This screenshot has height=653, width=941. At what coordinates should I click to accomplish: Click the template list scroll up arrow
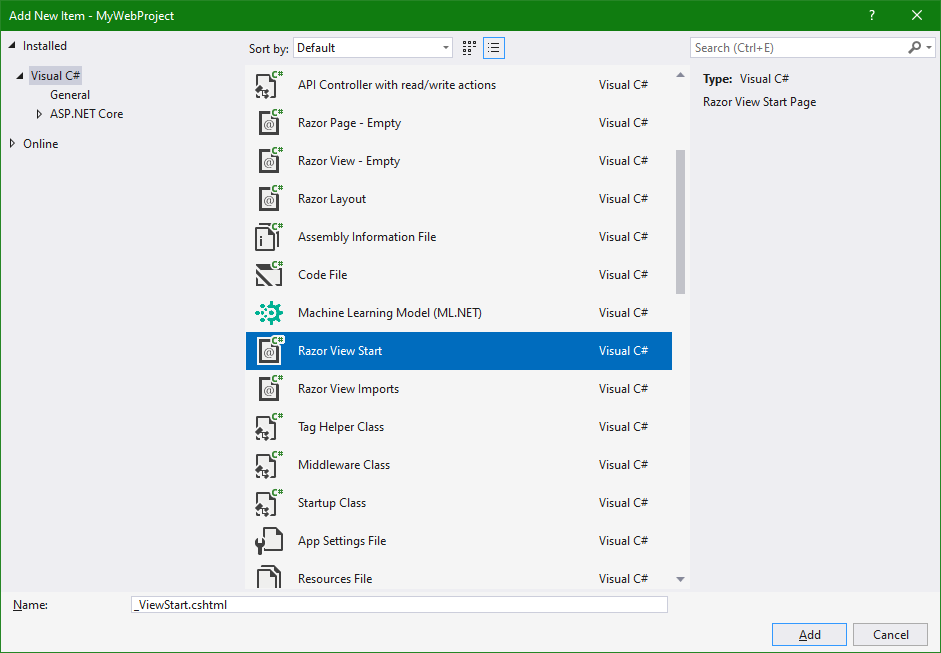680,75
